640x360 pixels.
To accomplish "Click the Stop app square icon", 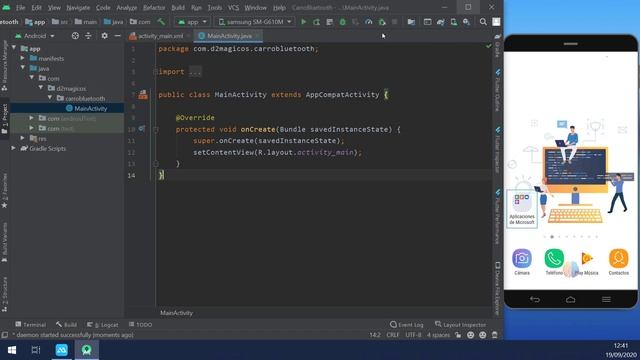I will (x=394, y=22).
